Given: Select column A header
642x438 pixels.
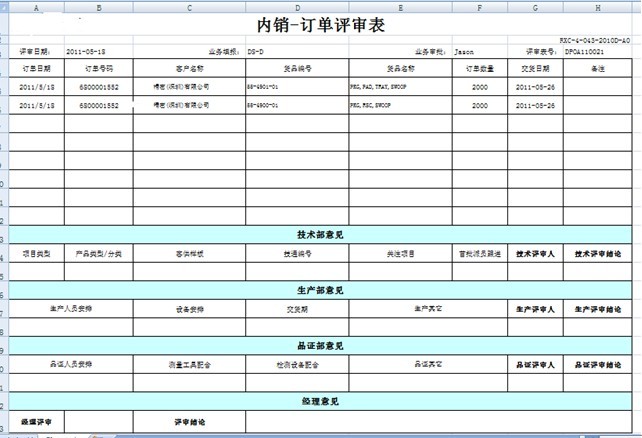Looking at the screenshot, I should (x=37, y=7).
